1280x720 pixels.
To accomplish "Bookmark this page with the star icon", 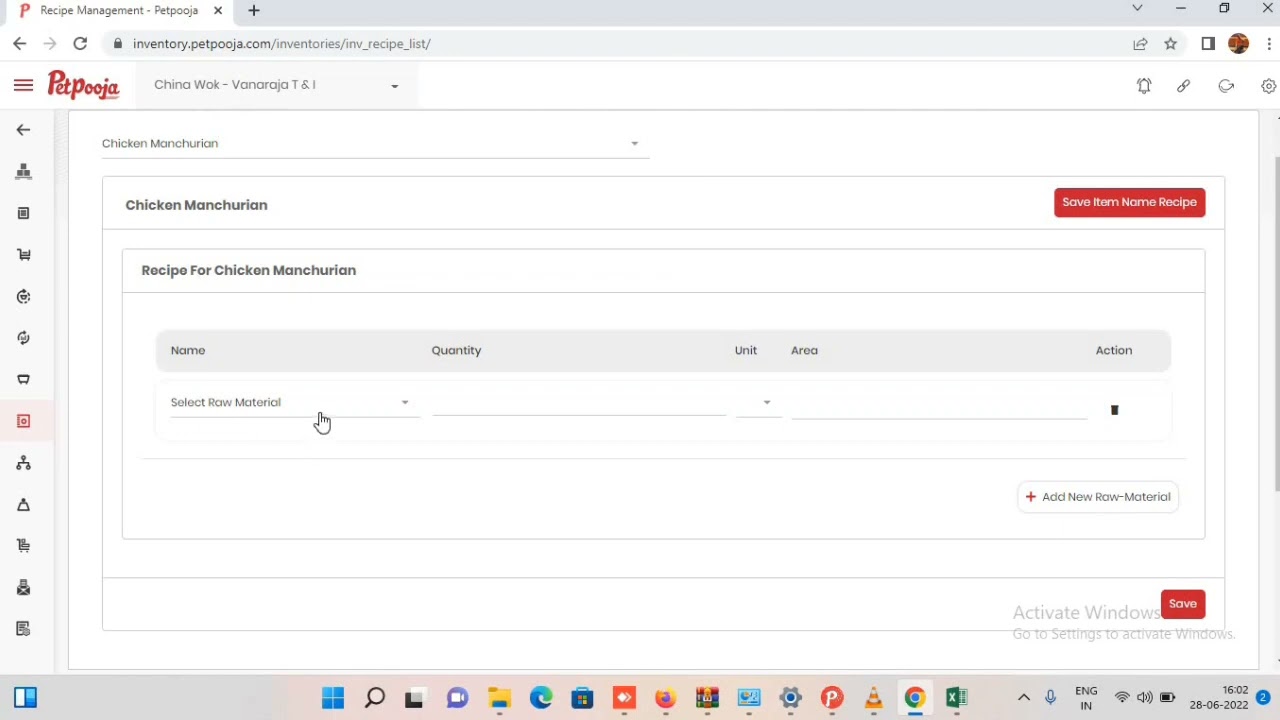I will click(x=1170, y=44).
